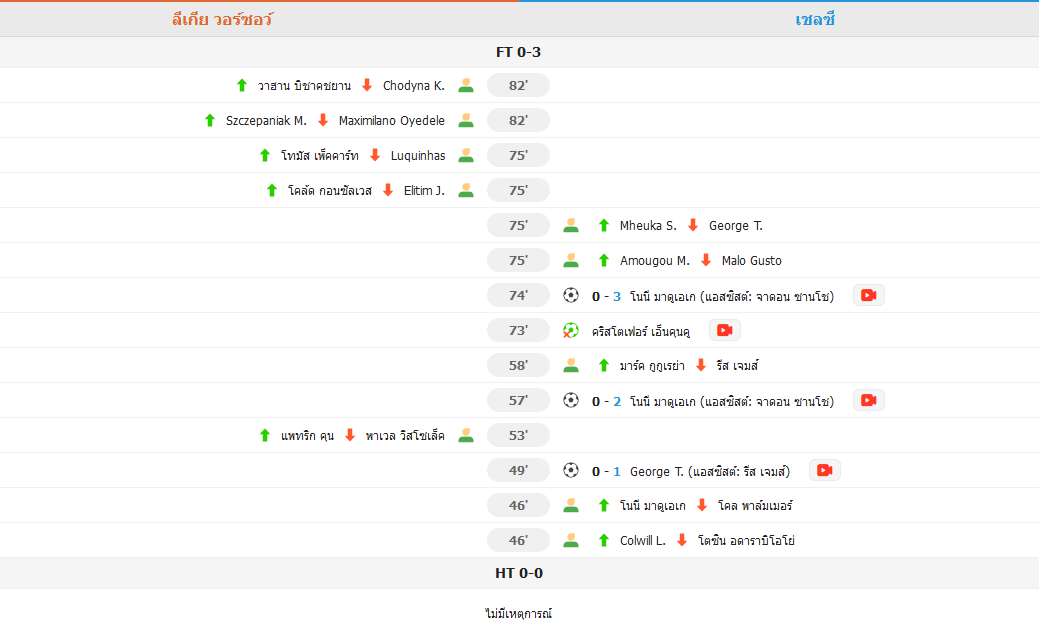Open the เชลซี team header
This screenshot has height=631, width=1047.
[815, 19]
